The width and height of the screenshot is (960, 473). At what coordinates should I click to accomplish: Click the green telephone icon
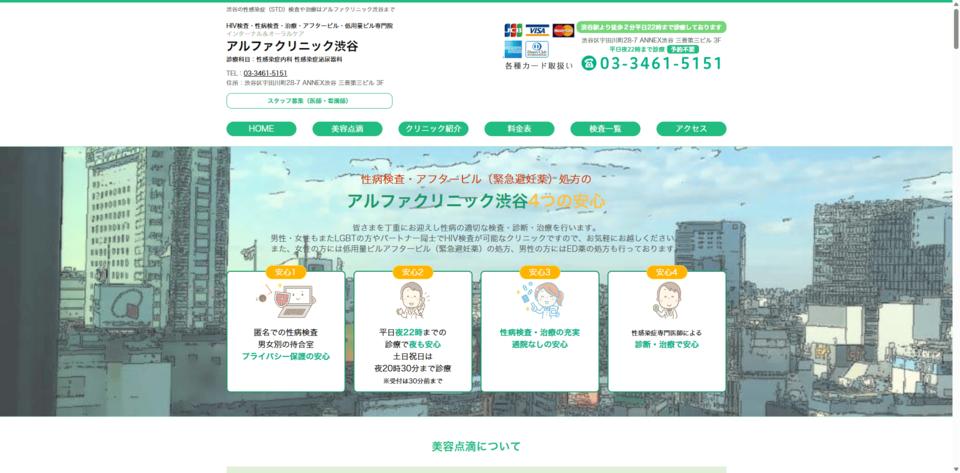coord(589,63)
